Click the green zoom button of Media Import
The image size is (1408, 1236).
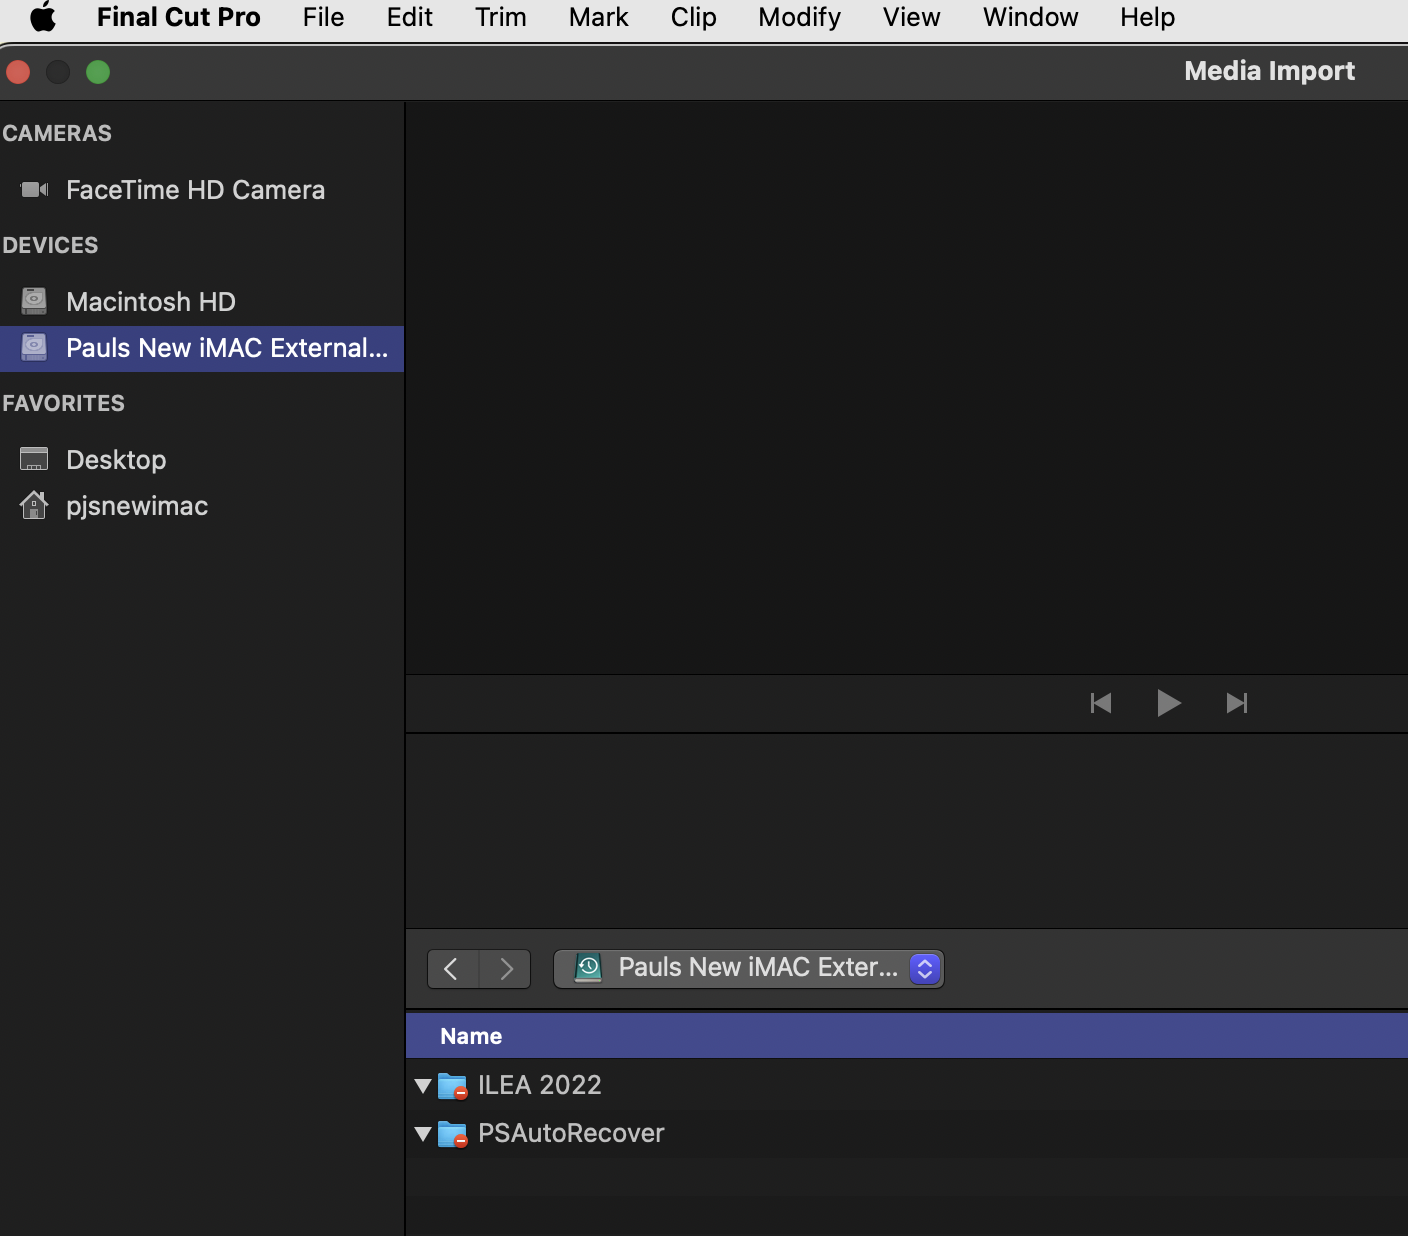[x=98, y=72]
